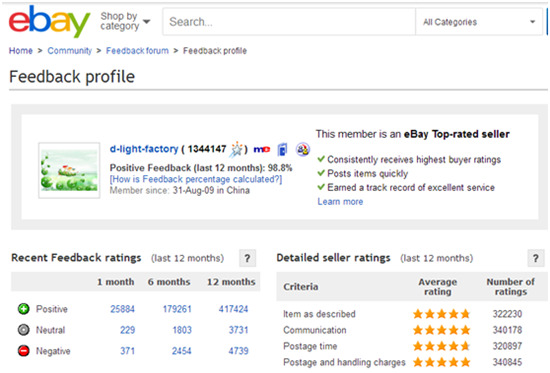Image resolution: width=550 pixels, height=373 pixels.
Task: Click the red Negative feedback icon
Action: 24,351
